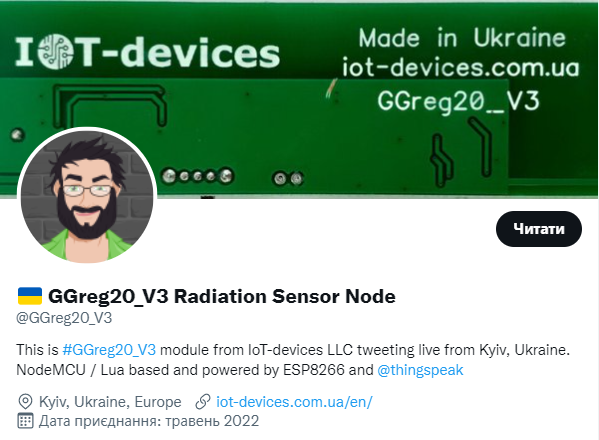The width and height of the screenshot is (599, 440).
Task: Open the bearded man profile avatar
Action: (87, 196)
